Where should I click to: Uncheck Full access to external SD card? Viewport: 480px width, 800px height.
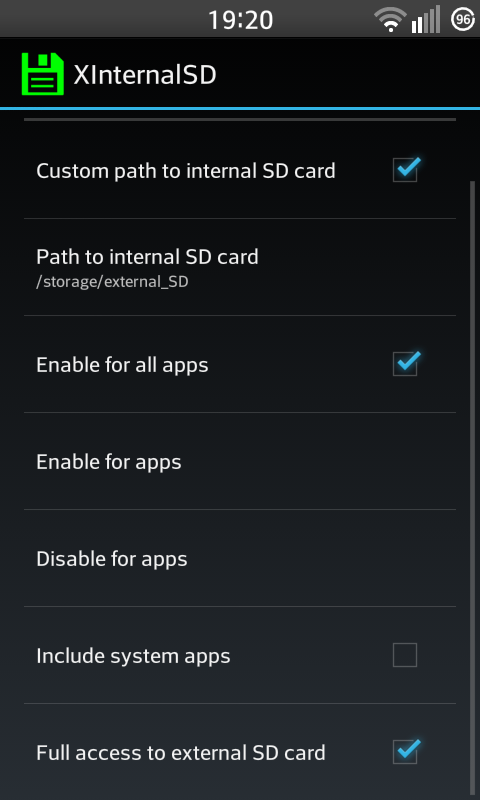pyautogui.click(x=406, y=752)
